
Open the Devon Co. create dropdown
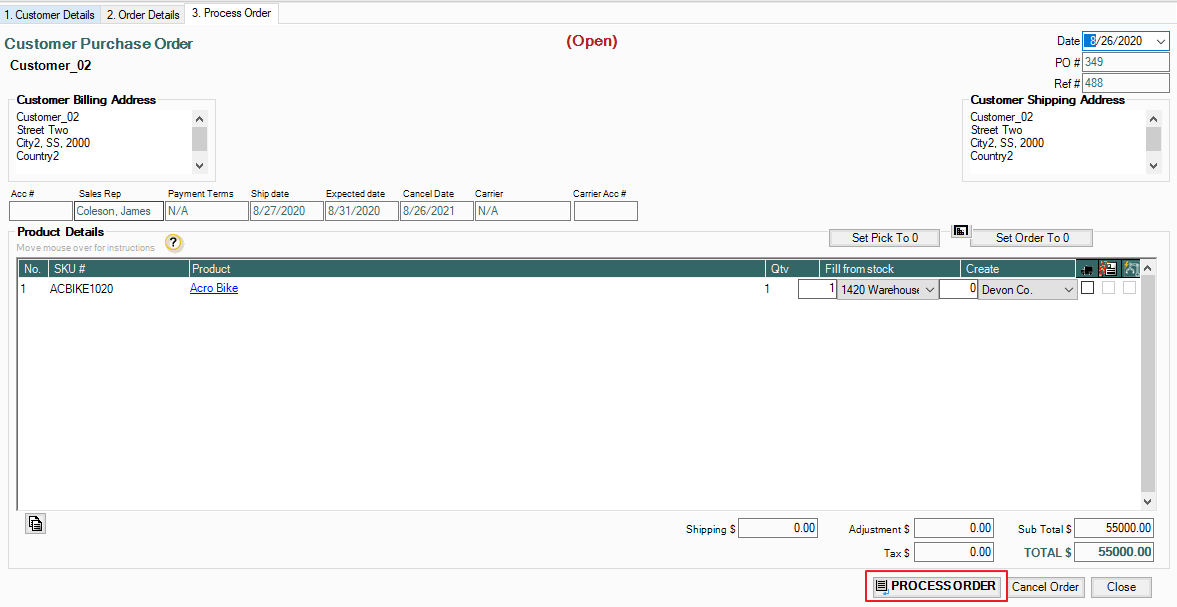pyautogui.click(x=1069, y=289)
